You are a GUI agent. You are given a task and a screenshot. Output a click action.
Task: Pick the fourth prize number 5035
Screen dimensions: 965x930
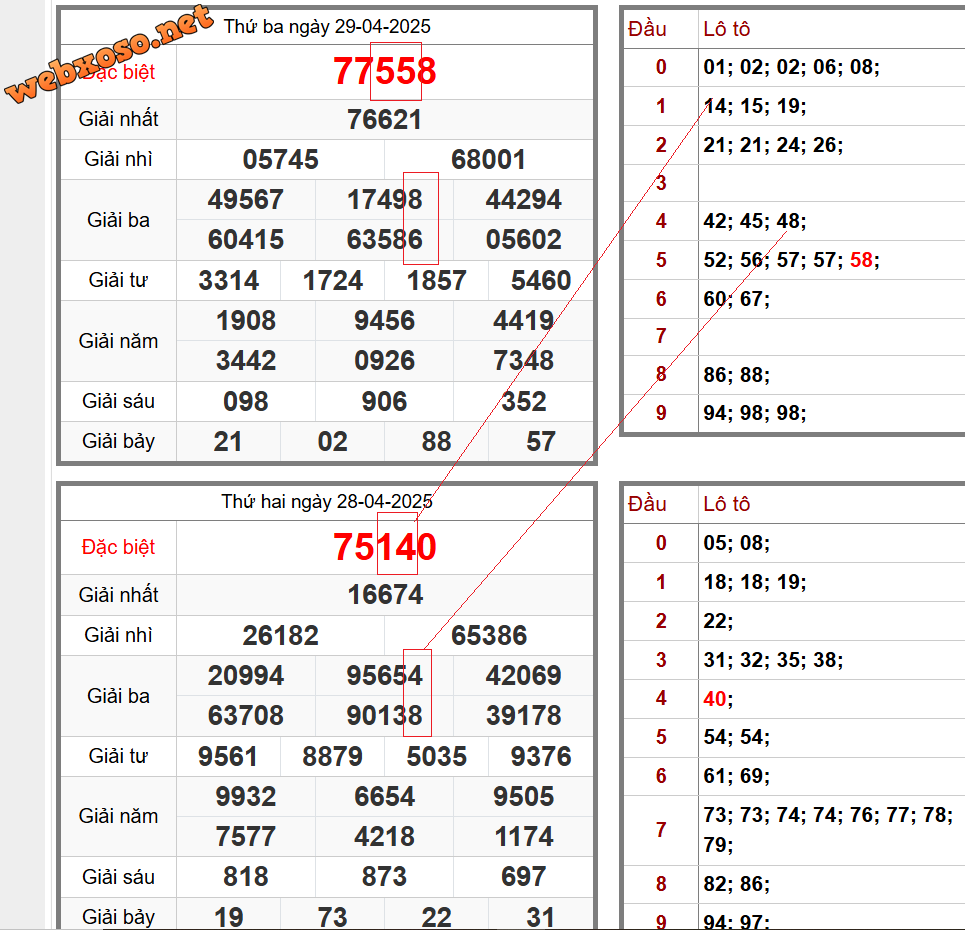[437, 756]
